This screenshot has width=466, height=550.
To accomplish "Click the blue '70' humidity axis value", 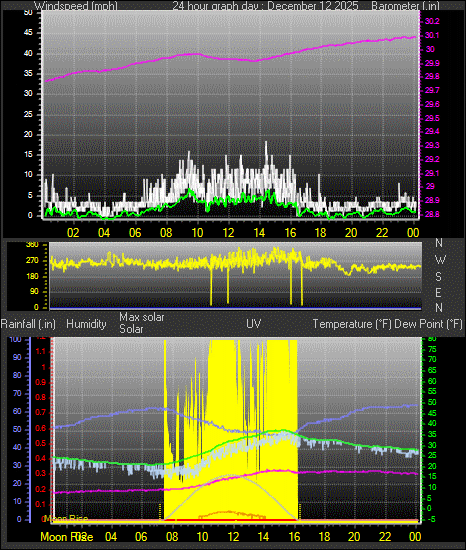I will tap(17, 393).
